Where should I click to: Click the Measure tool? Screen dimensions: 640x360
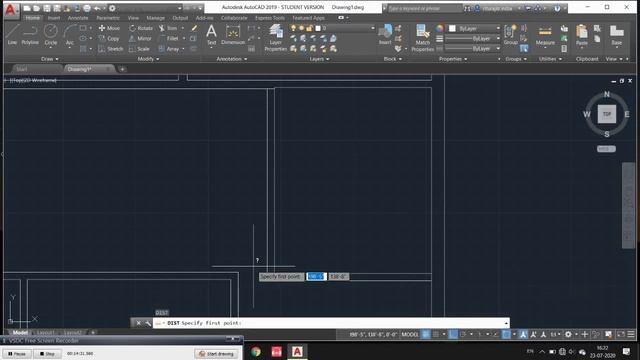pyautogui.click(x=545, y=35)
